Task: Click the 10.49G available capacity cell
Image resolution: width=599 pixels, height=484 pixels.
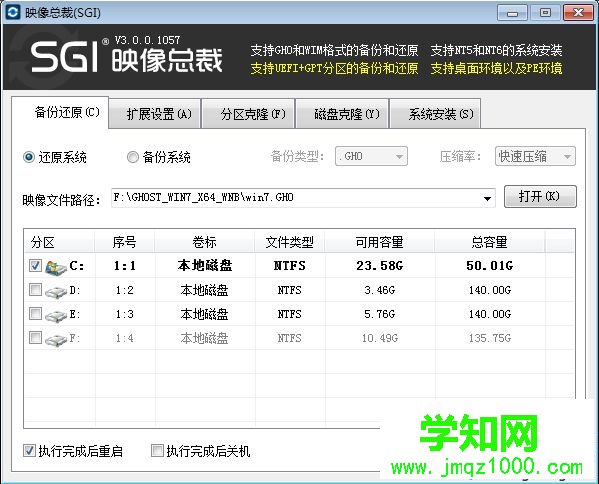Action: click(380, 338)
